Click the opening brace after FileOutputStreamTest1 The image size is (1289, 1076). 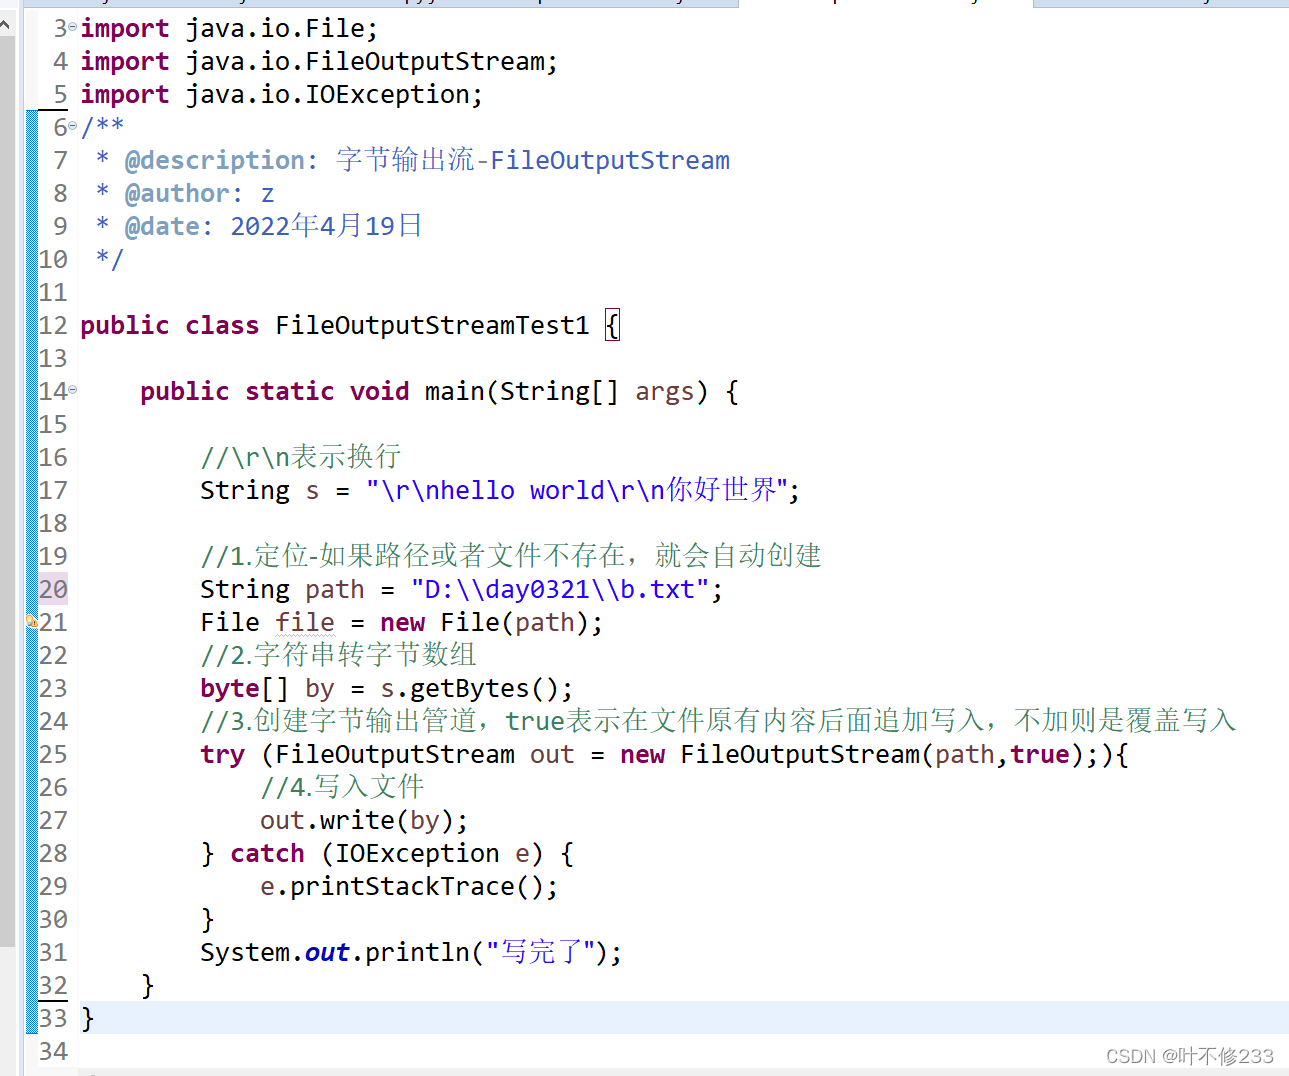click(613, 325)
